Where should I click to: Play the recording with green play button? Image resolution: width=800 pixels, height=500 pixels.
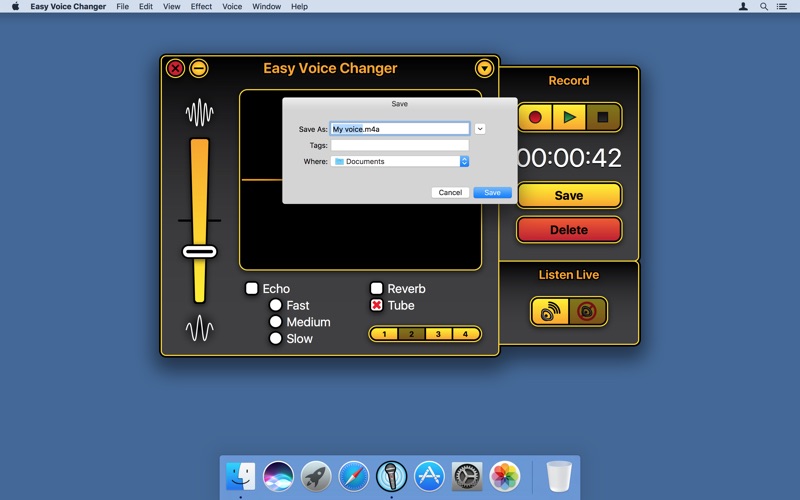click(569, 117)
